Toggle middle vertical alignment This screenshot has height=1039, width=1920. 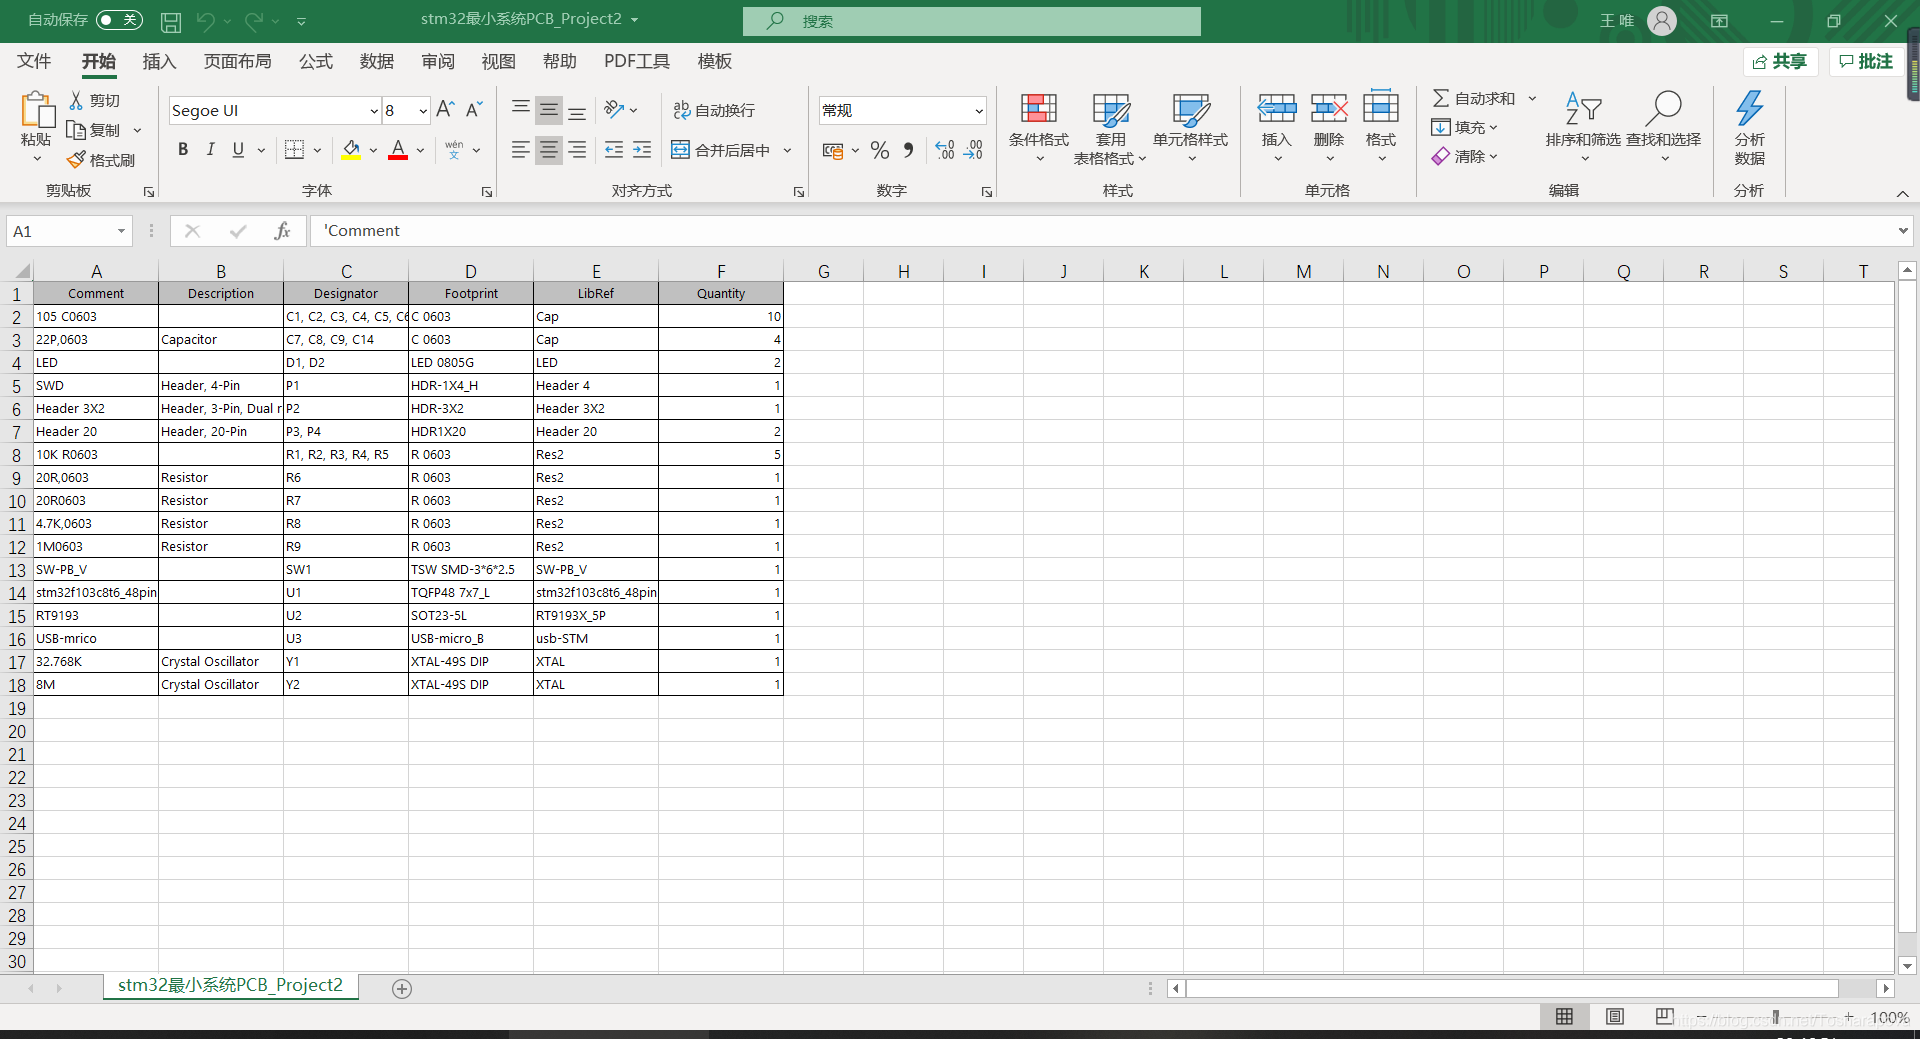coord(549,110)
